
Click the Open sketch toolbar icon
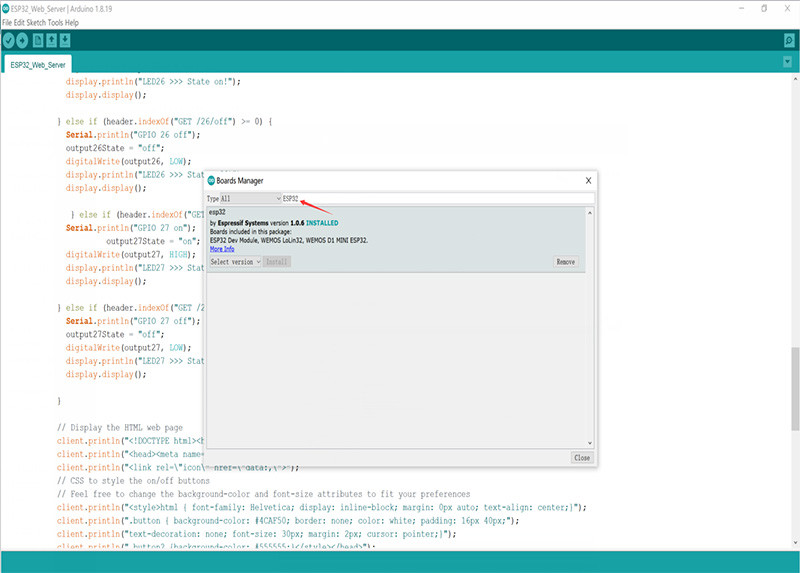52,40
